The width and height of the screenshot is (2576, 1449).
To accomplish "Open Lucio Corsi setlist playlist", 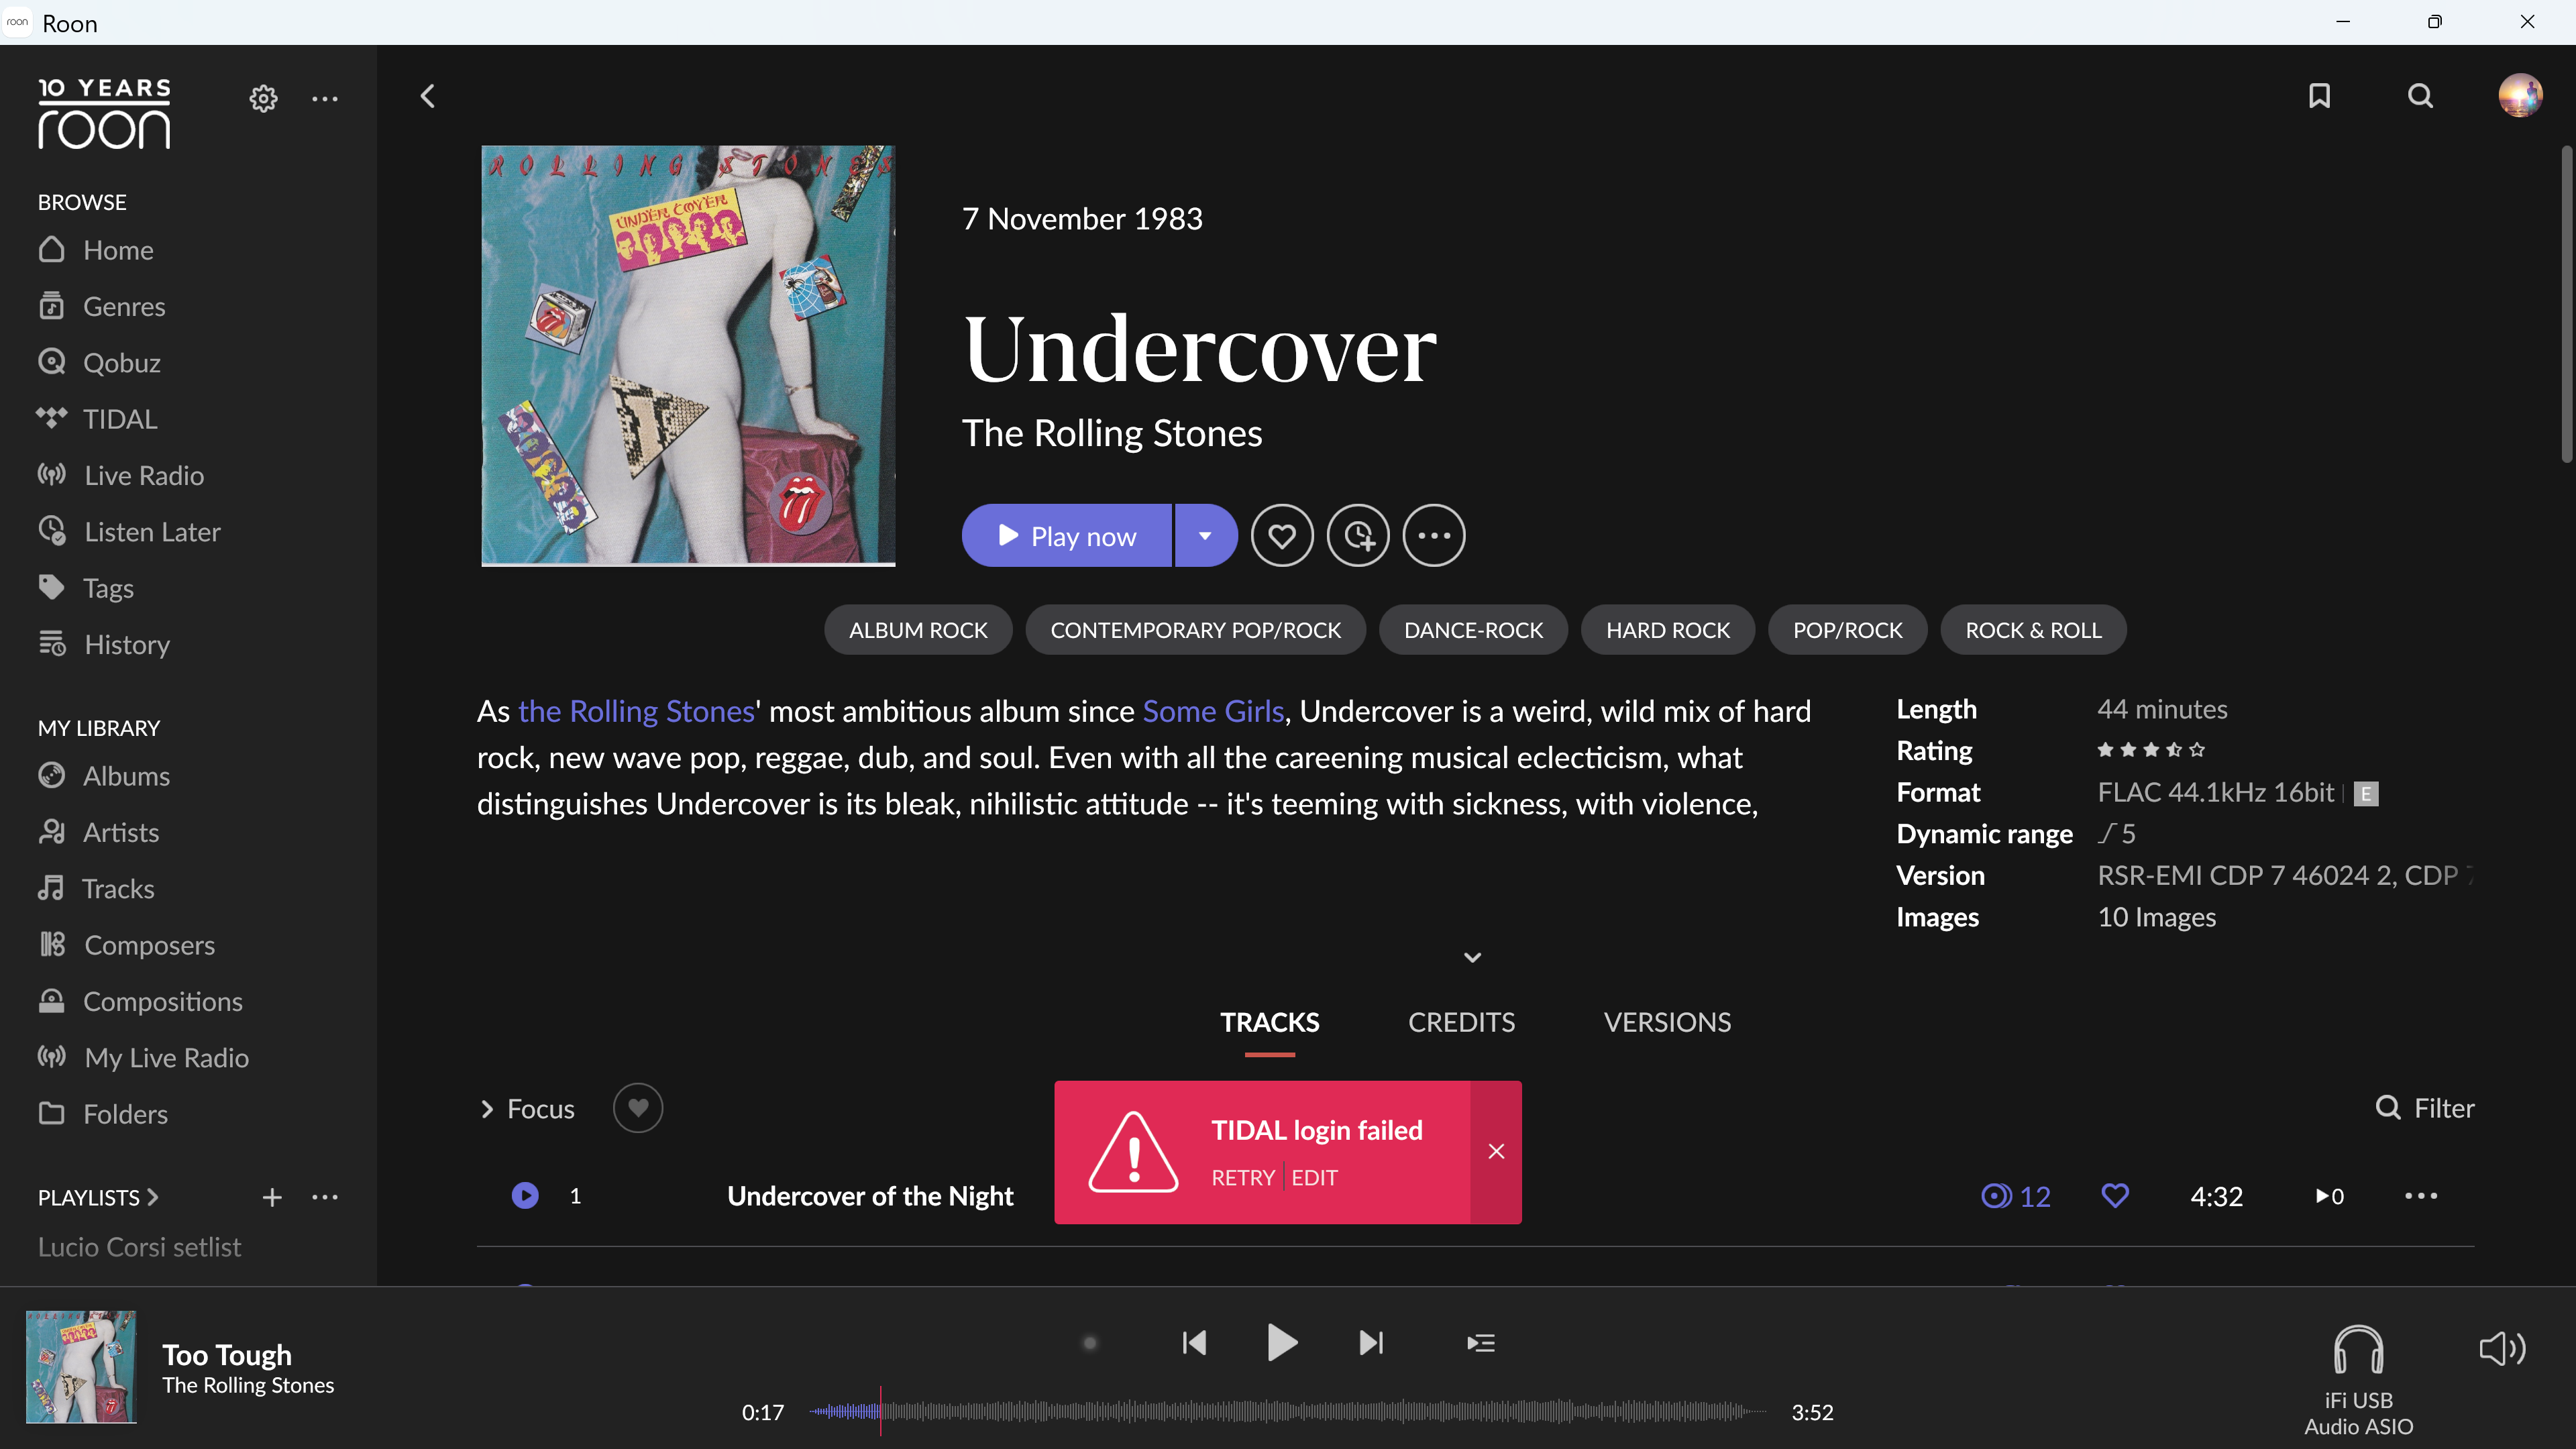I will pos(140,1247).
